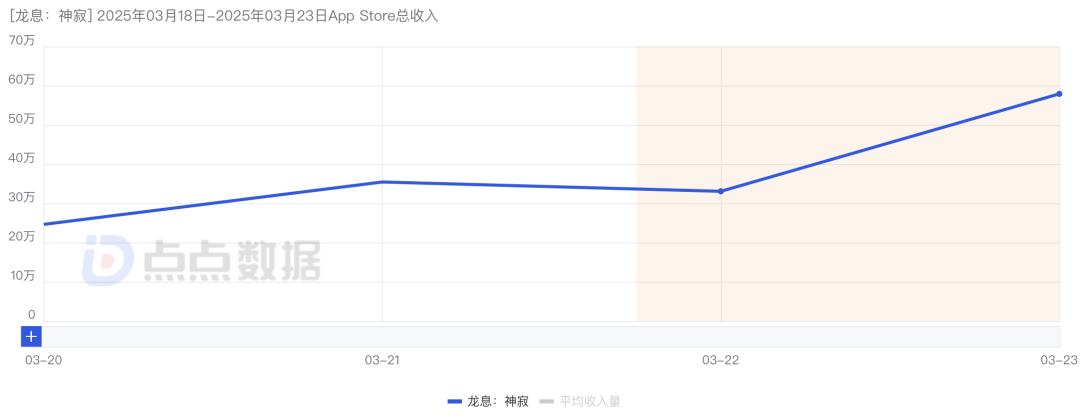
Task: Click the 03-20 x-axis date label
Action: pyautogui.click(x=43, y=360)
